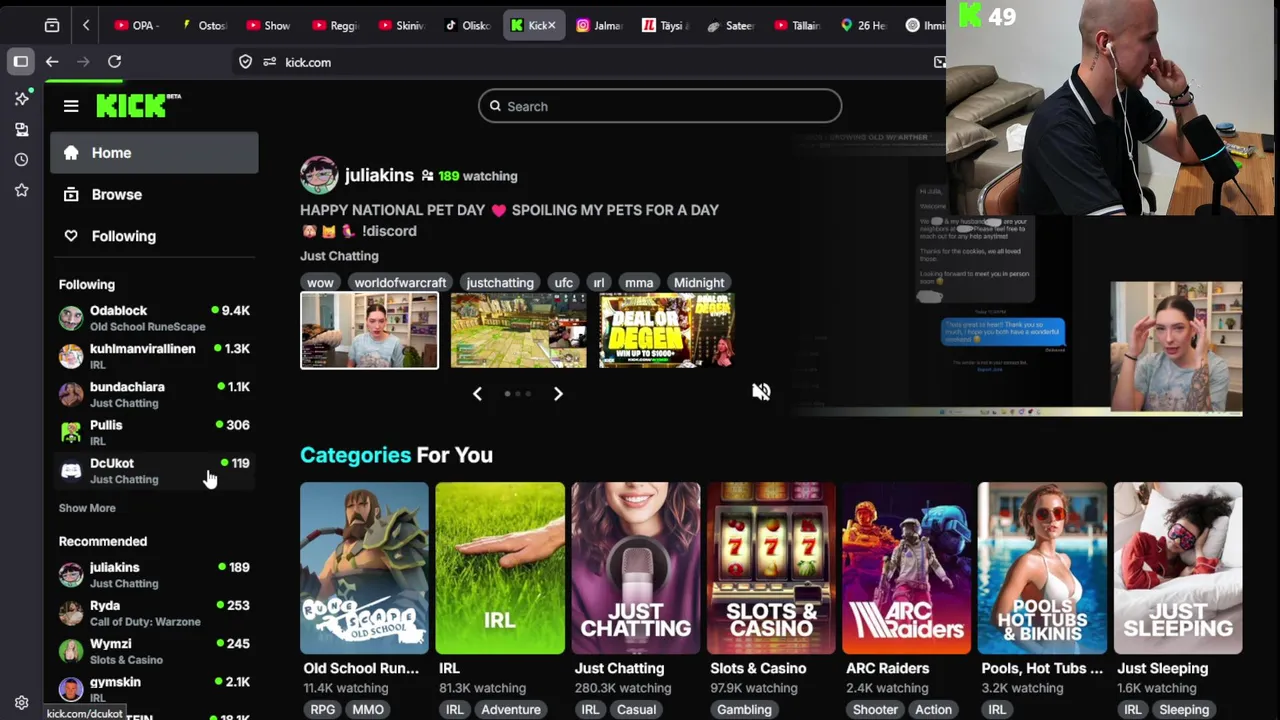
Task: Open the Old School RuneScape category card
Action: [364, 568]
